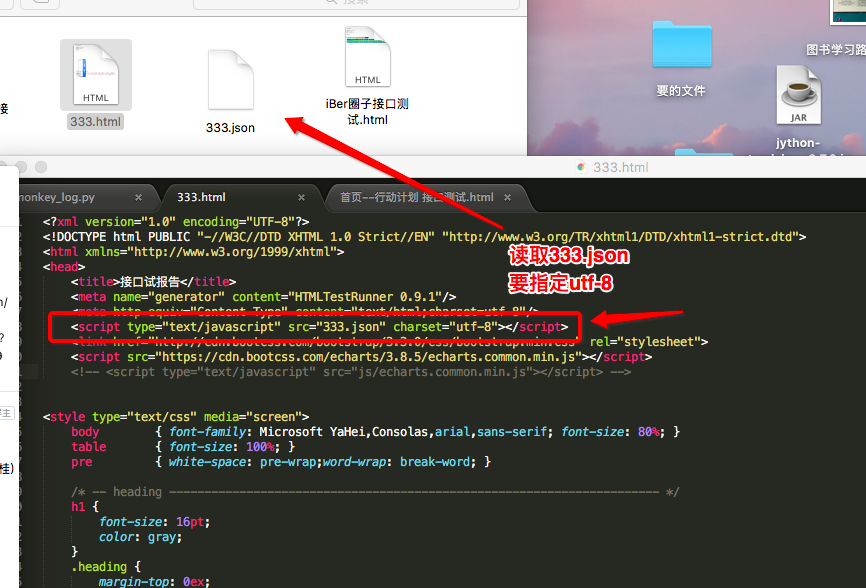Image resolution: width=866 pixels, height=588 pixels.
Task: Open the 要的文件 folder on desktop
Action: pos(682,44)
